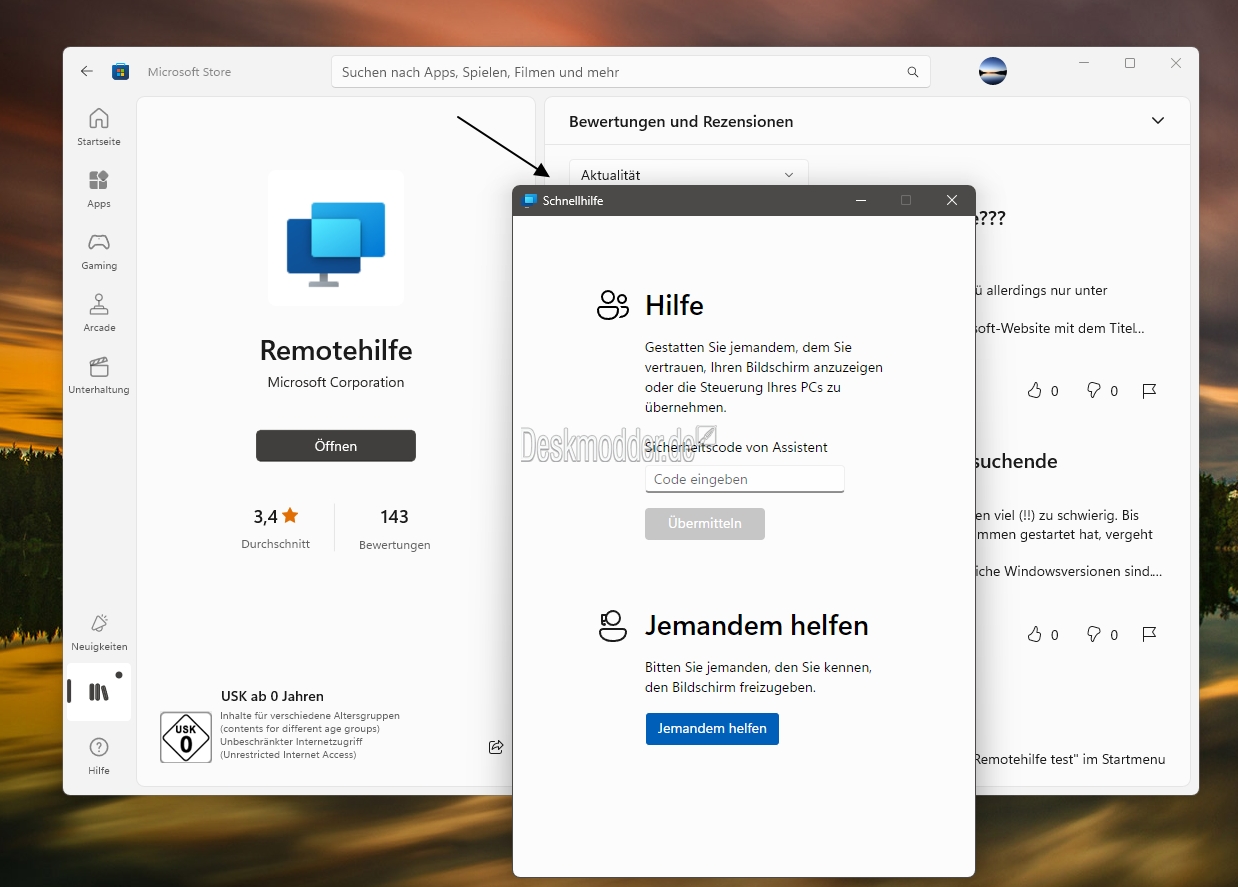
Task: Click the user profile avatar
Action: 992,72
